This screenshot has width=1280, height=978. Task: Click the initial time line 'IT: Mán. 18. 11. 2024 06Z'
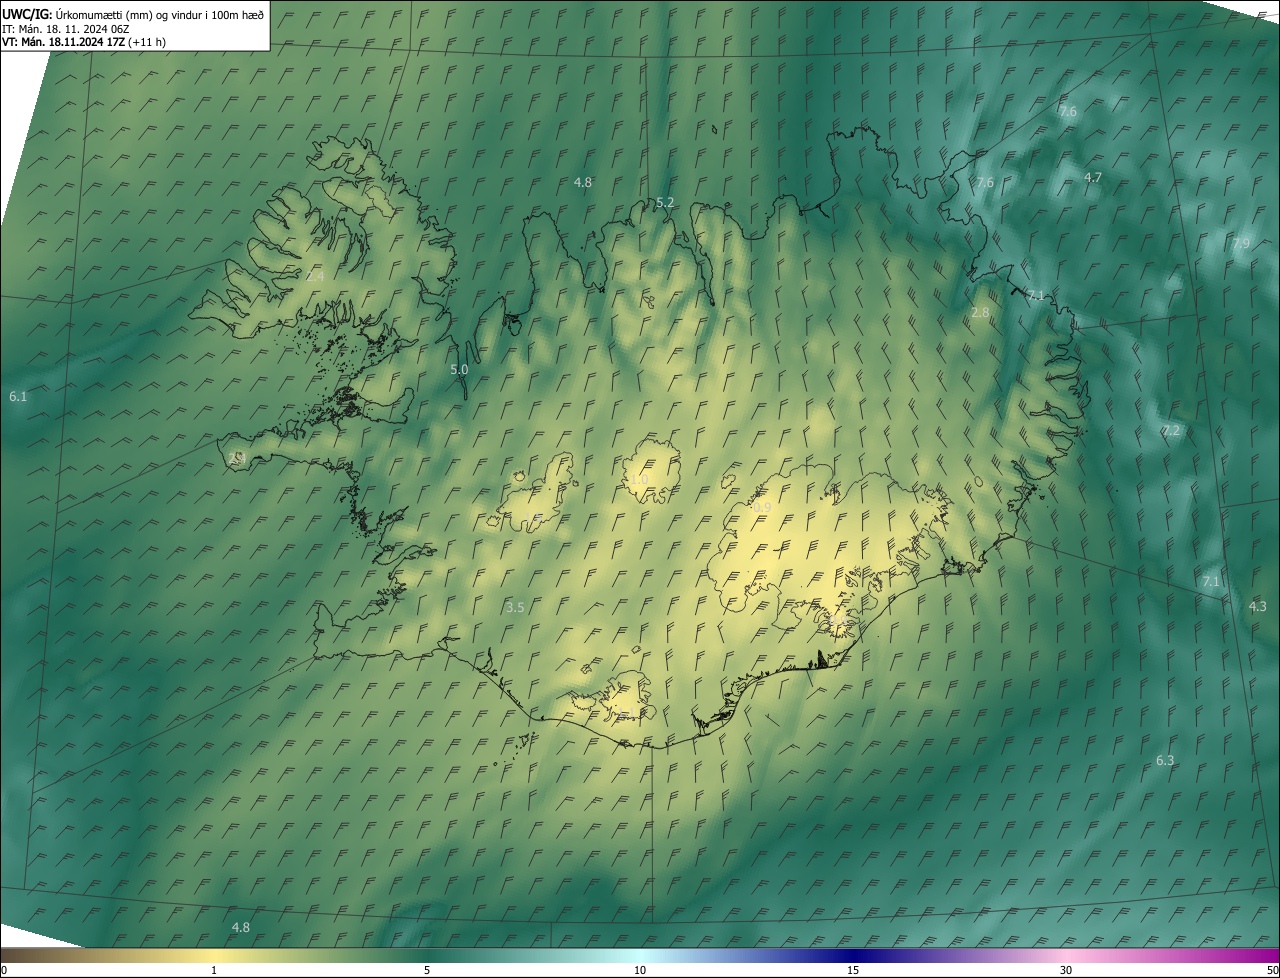click(x=66, y=28)
